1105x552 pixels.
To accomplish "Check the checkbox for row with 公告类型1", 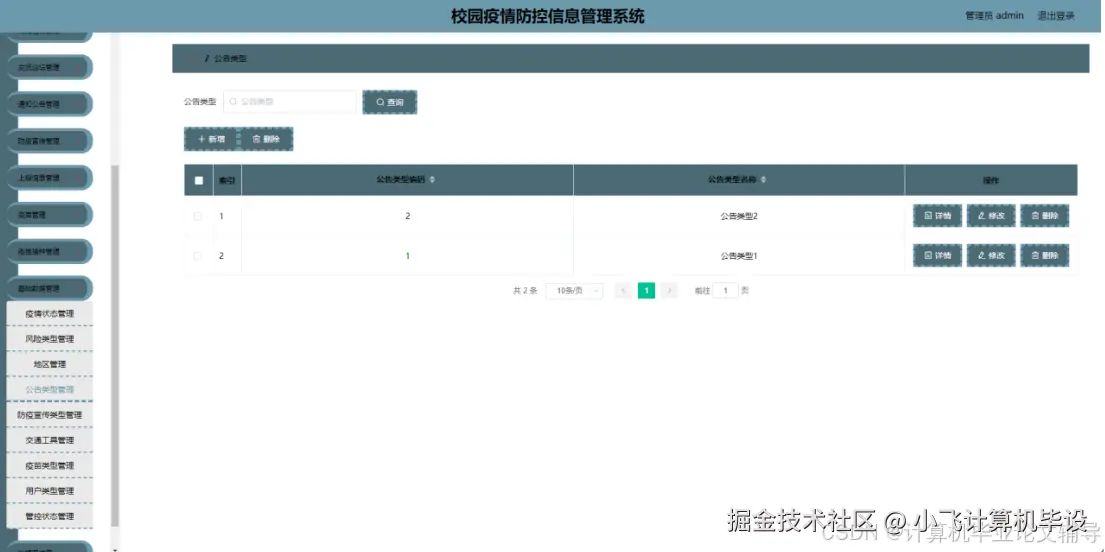I will pyautogui.click(x=198, y=256).
